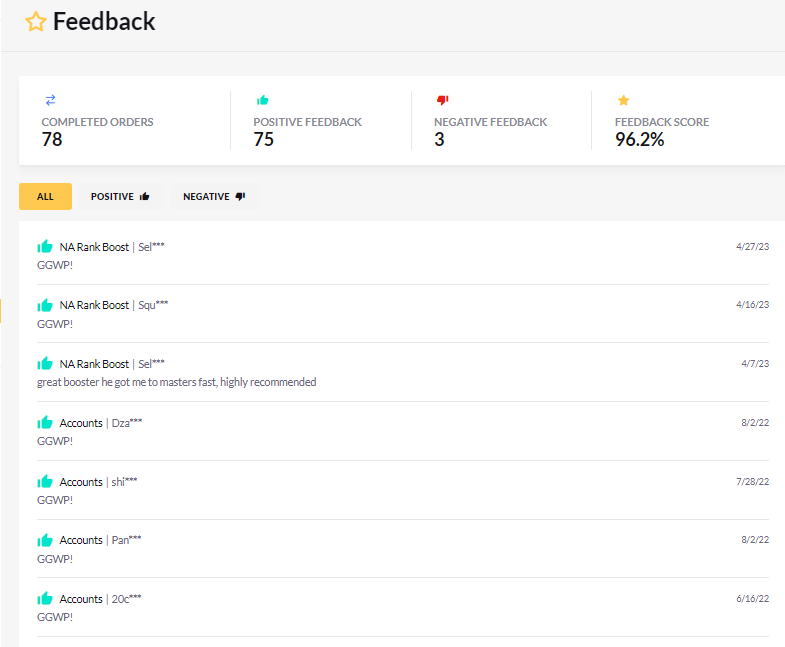Select the ALL filter tab
785x647 pixels.
tap(45, 196)
